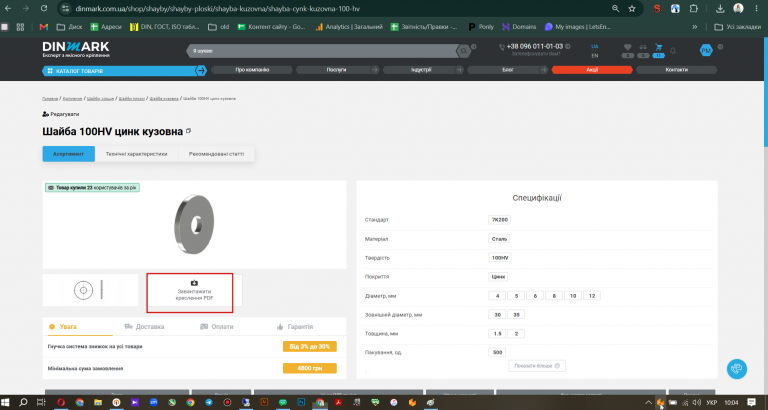Reload the page with the refresh icon
This screenshot has height=410, width=768.
[44, 8]
